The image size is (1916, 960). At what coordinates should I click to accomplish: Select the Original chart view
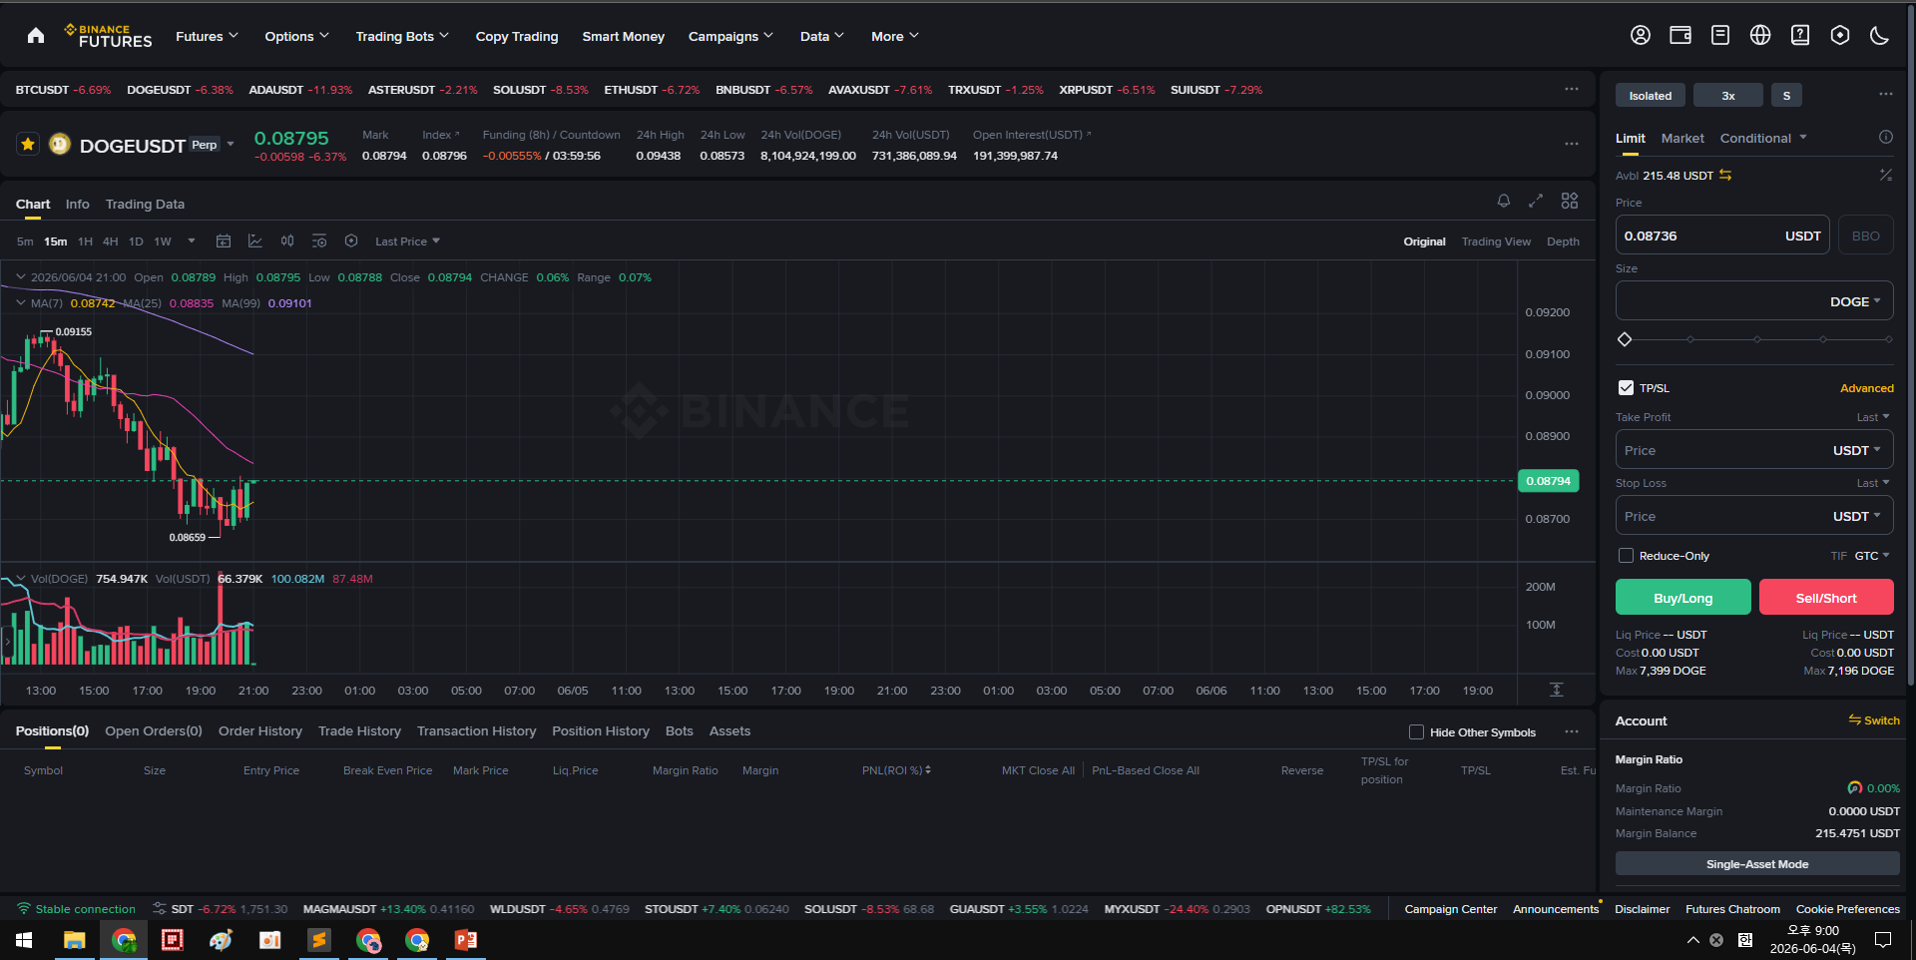[x=1424, y=242]
